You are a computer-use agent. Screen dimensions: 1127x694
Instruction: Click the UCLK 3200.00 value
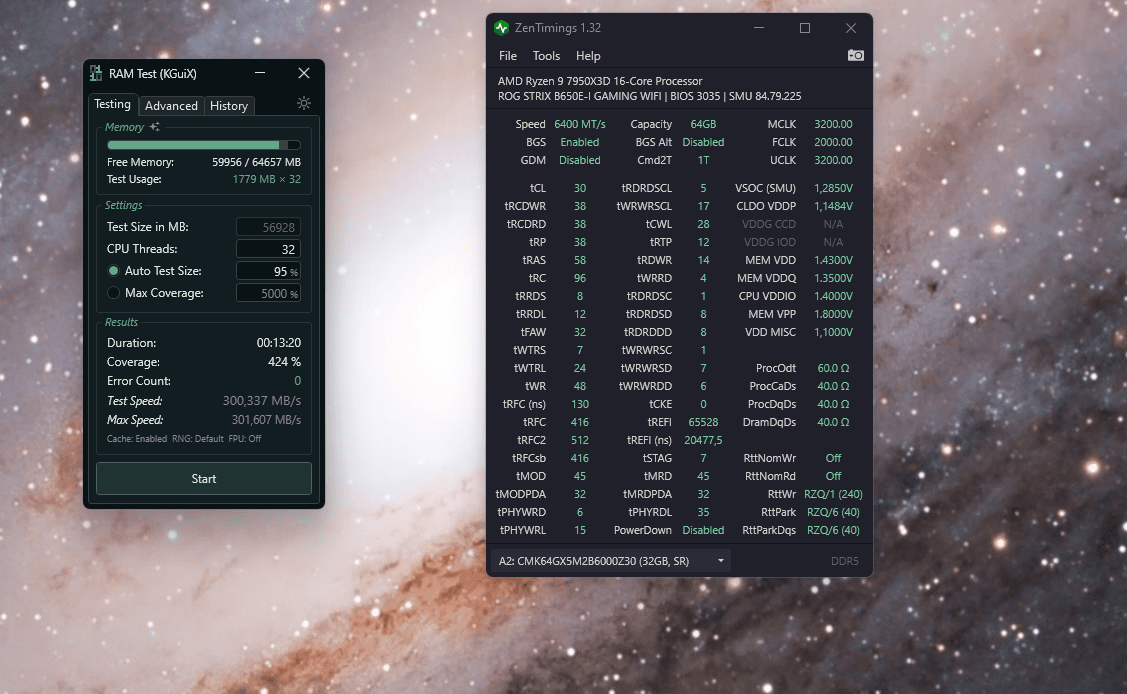tap(833, 160)
